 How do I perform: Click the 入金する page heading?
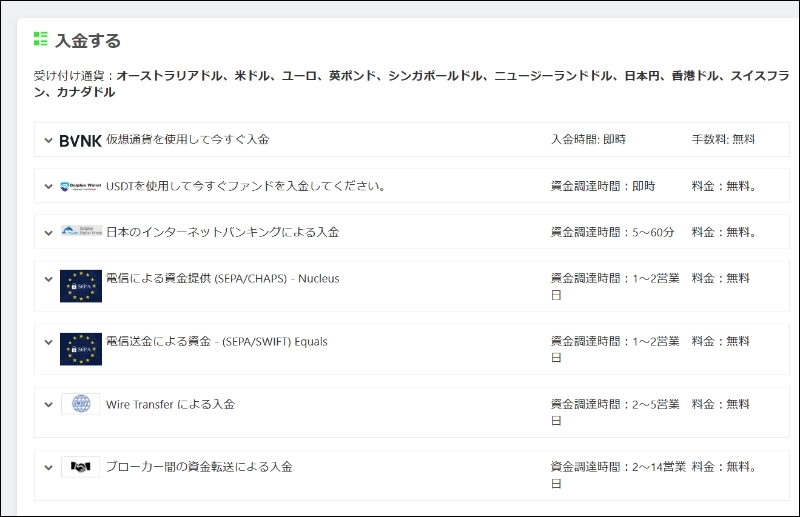coord(88,41)
